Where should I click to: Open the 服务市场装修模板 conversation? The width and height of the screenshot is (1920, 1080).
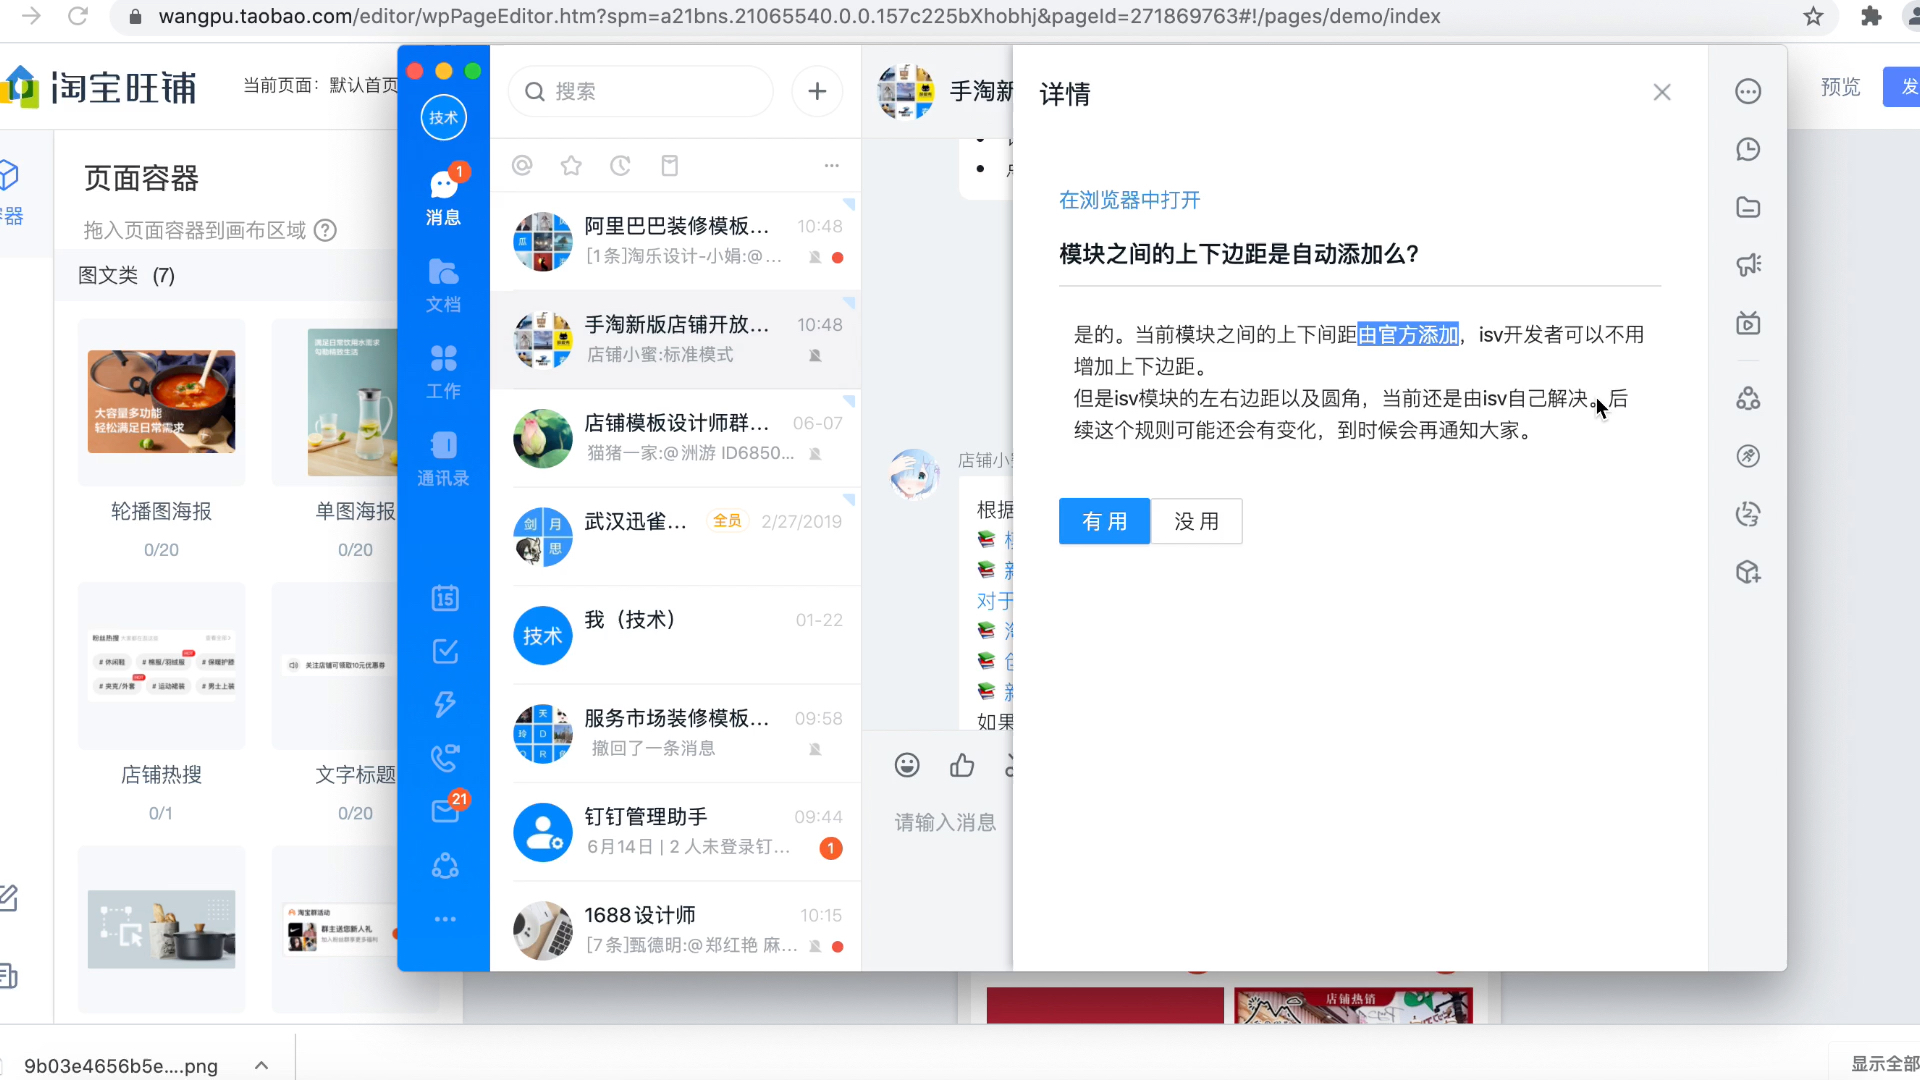pyautogui.click(x=676, y=733)
